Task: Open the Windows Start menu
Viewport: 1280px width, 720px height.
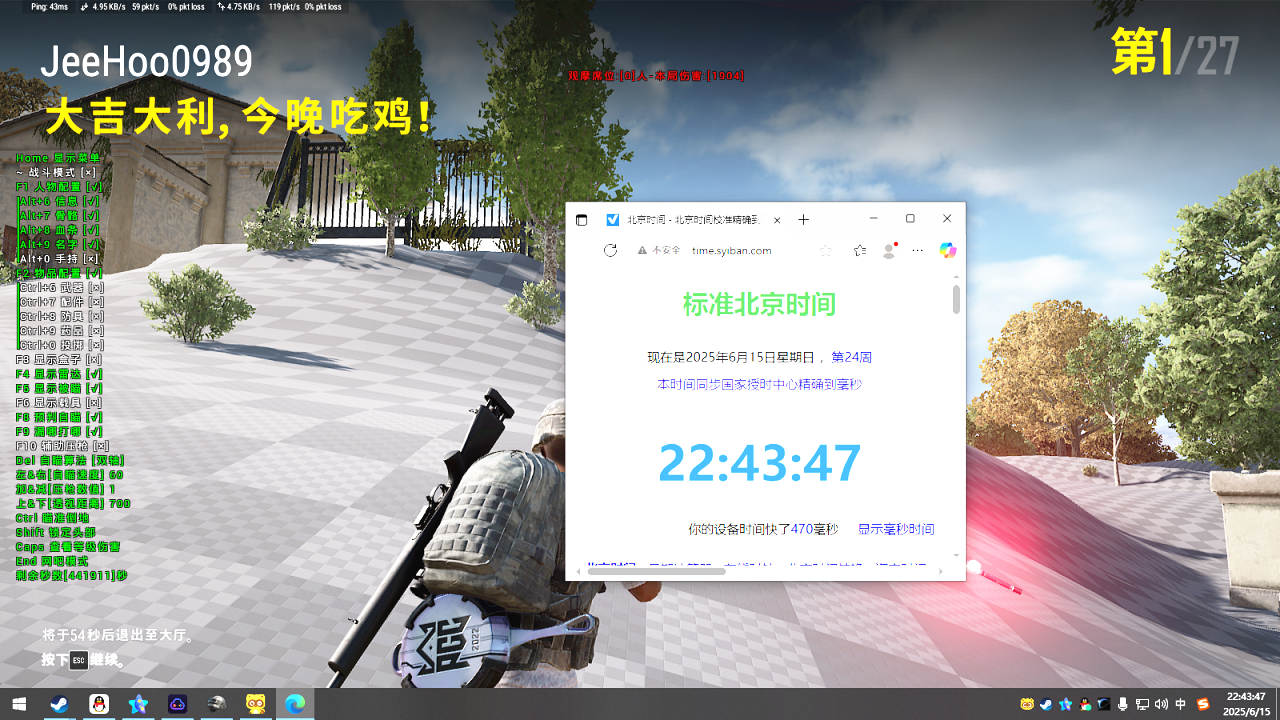Action: (20, 704)
